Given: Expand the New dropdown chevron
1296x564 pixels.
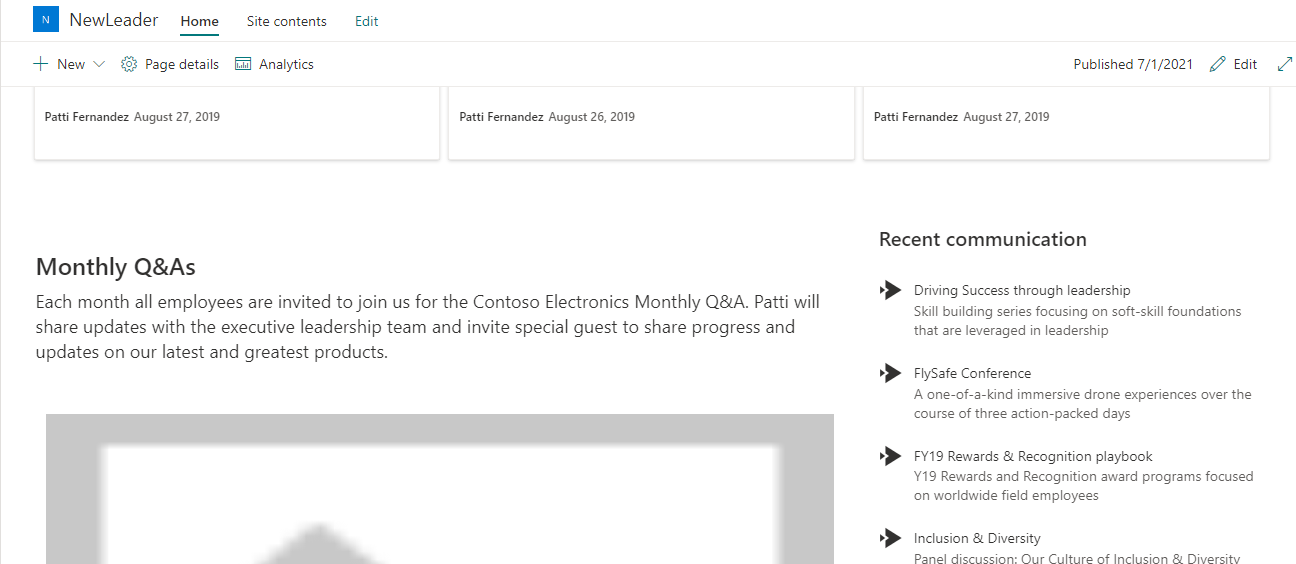Looking at the screenshot, I should pos(99,64).
